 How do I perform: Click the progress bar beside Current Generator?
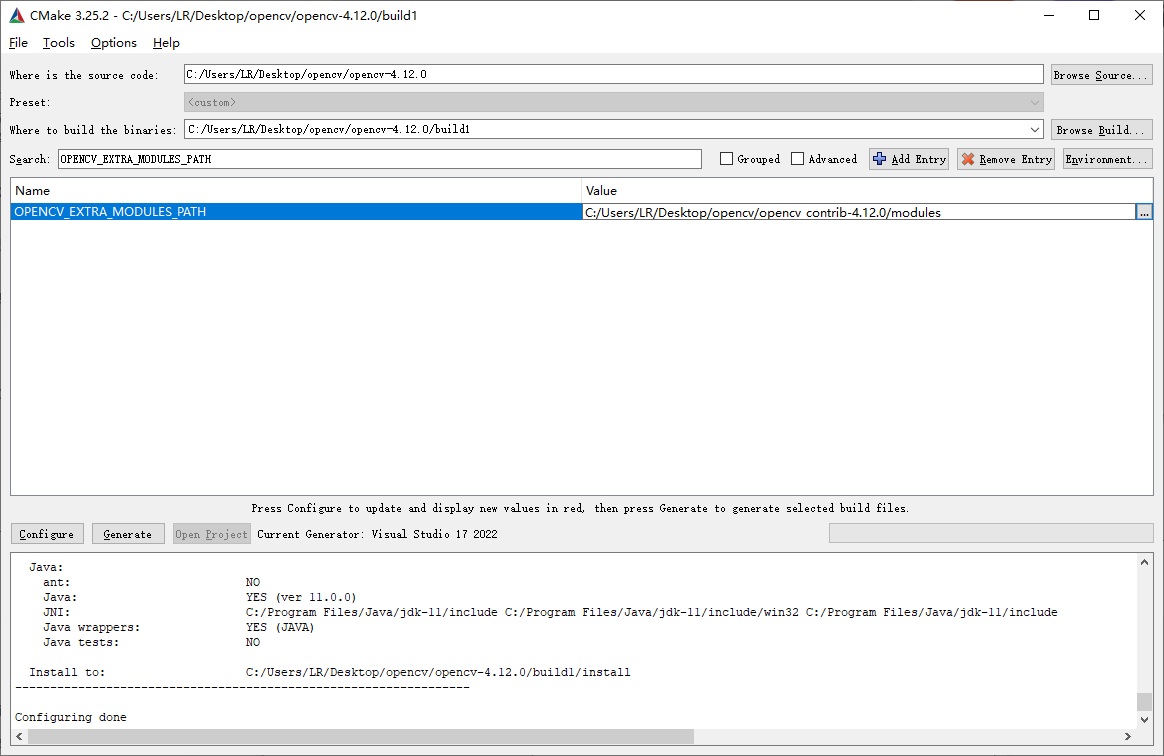(x=991, y=533)
